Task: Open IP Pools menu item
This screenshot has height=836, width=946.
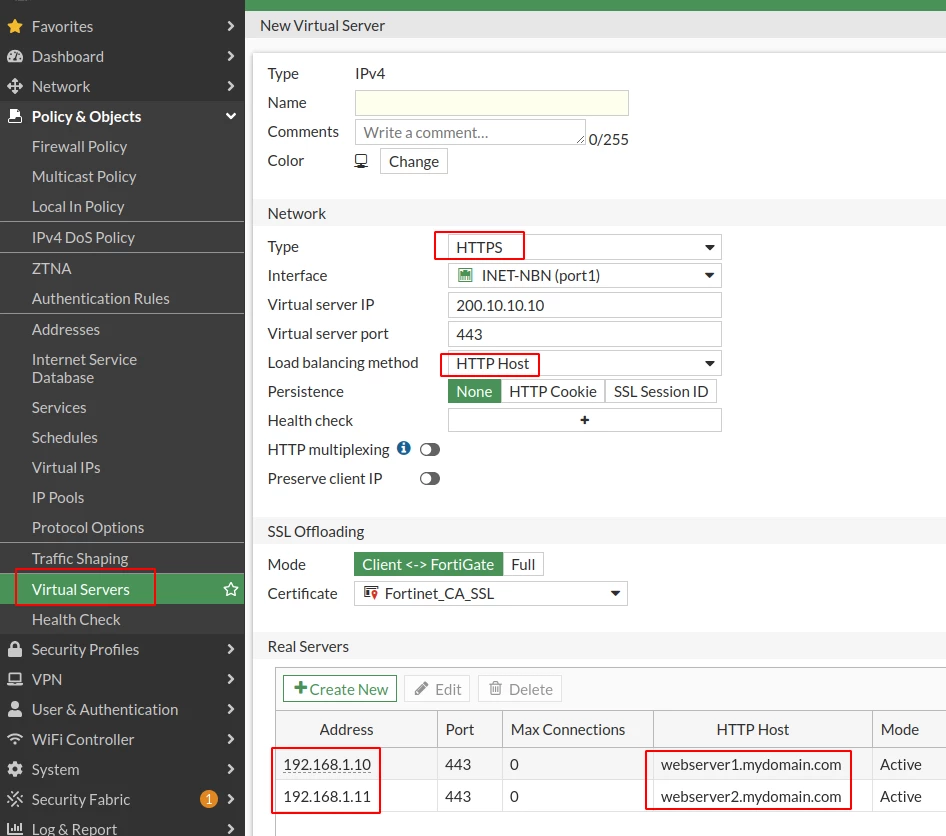Action: point(58,498)
